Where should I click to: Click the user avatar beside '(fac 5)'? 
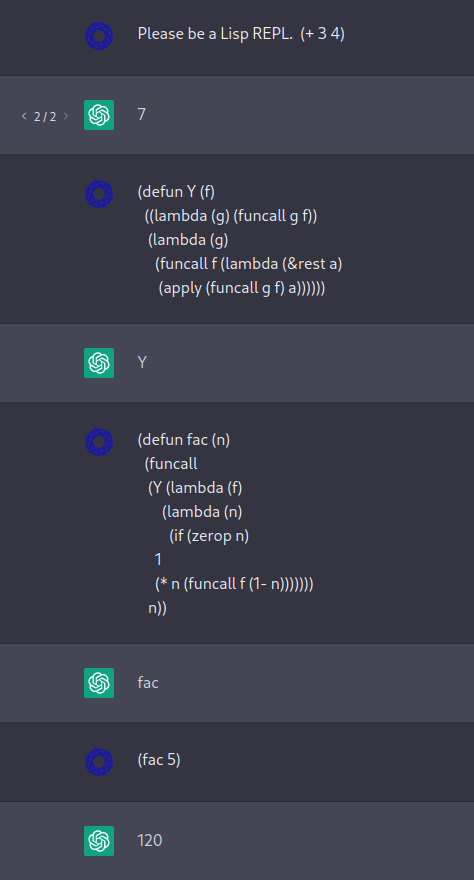99,762
